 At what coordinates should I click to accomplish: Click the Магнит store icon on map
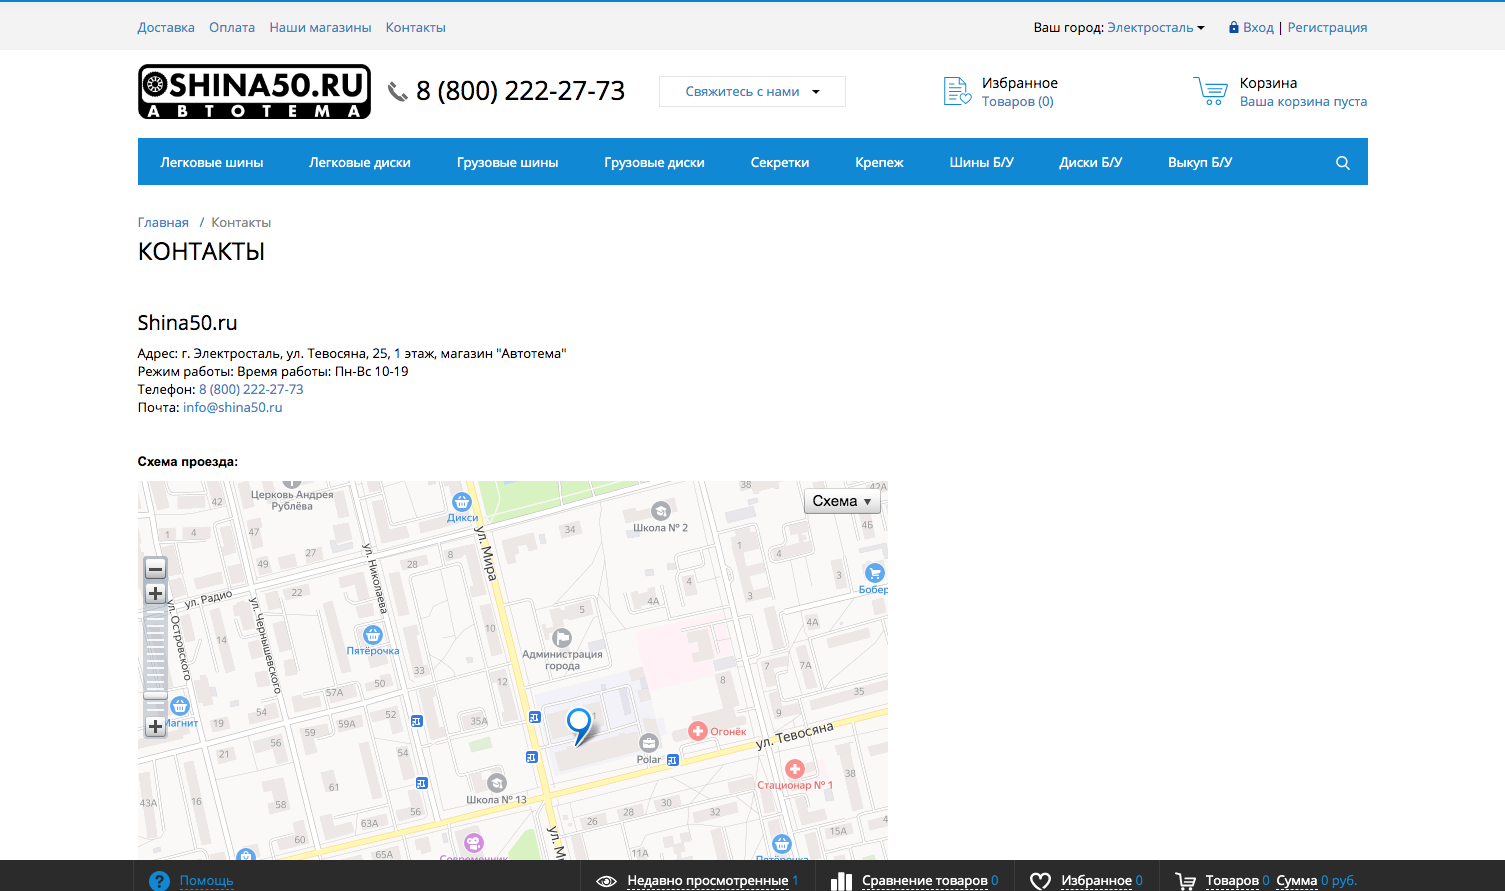[179, 706]
